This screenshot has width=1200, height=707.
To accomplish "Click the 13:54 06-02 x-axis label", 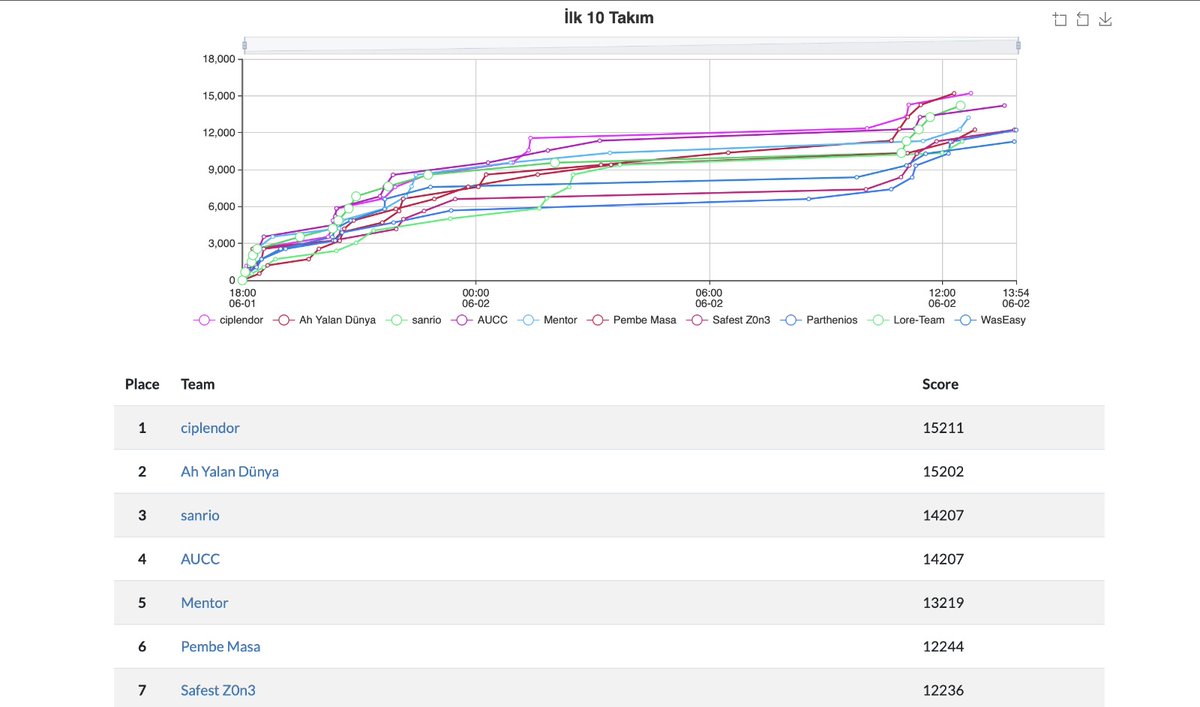I will (1016, 297).
